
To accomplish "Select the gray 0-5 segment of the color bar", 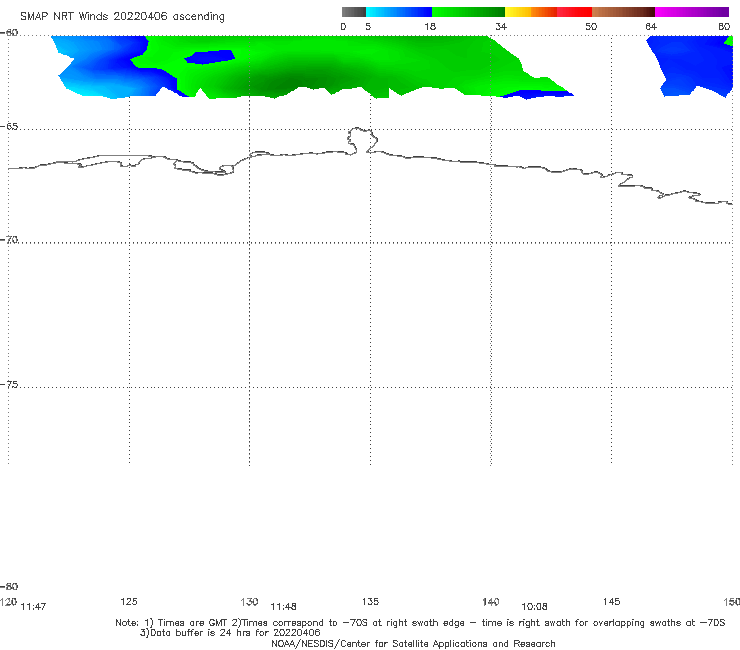I will 353,12.
